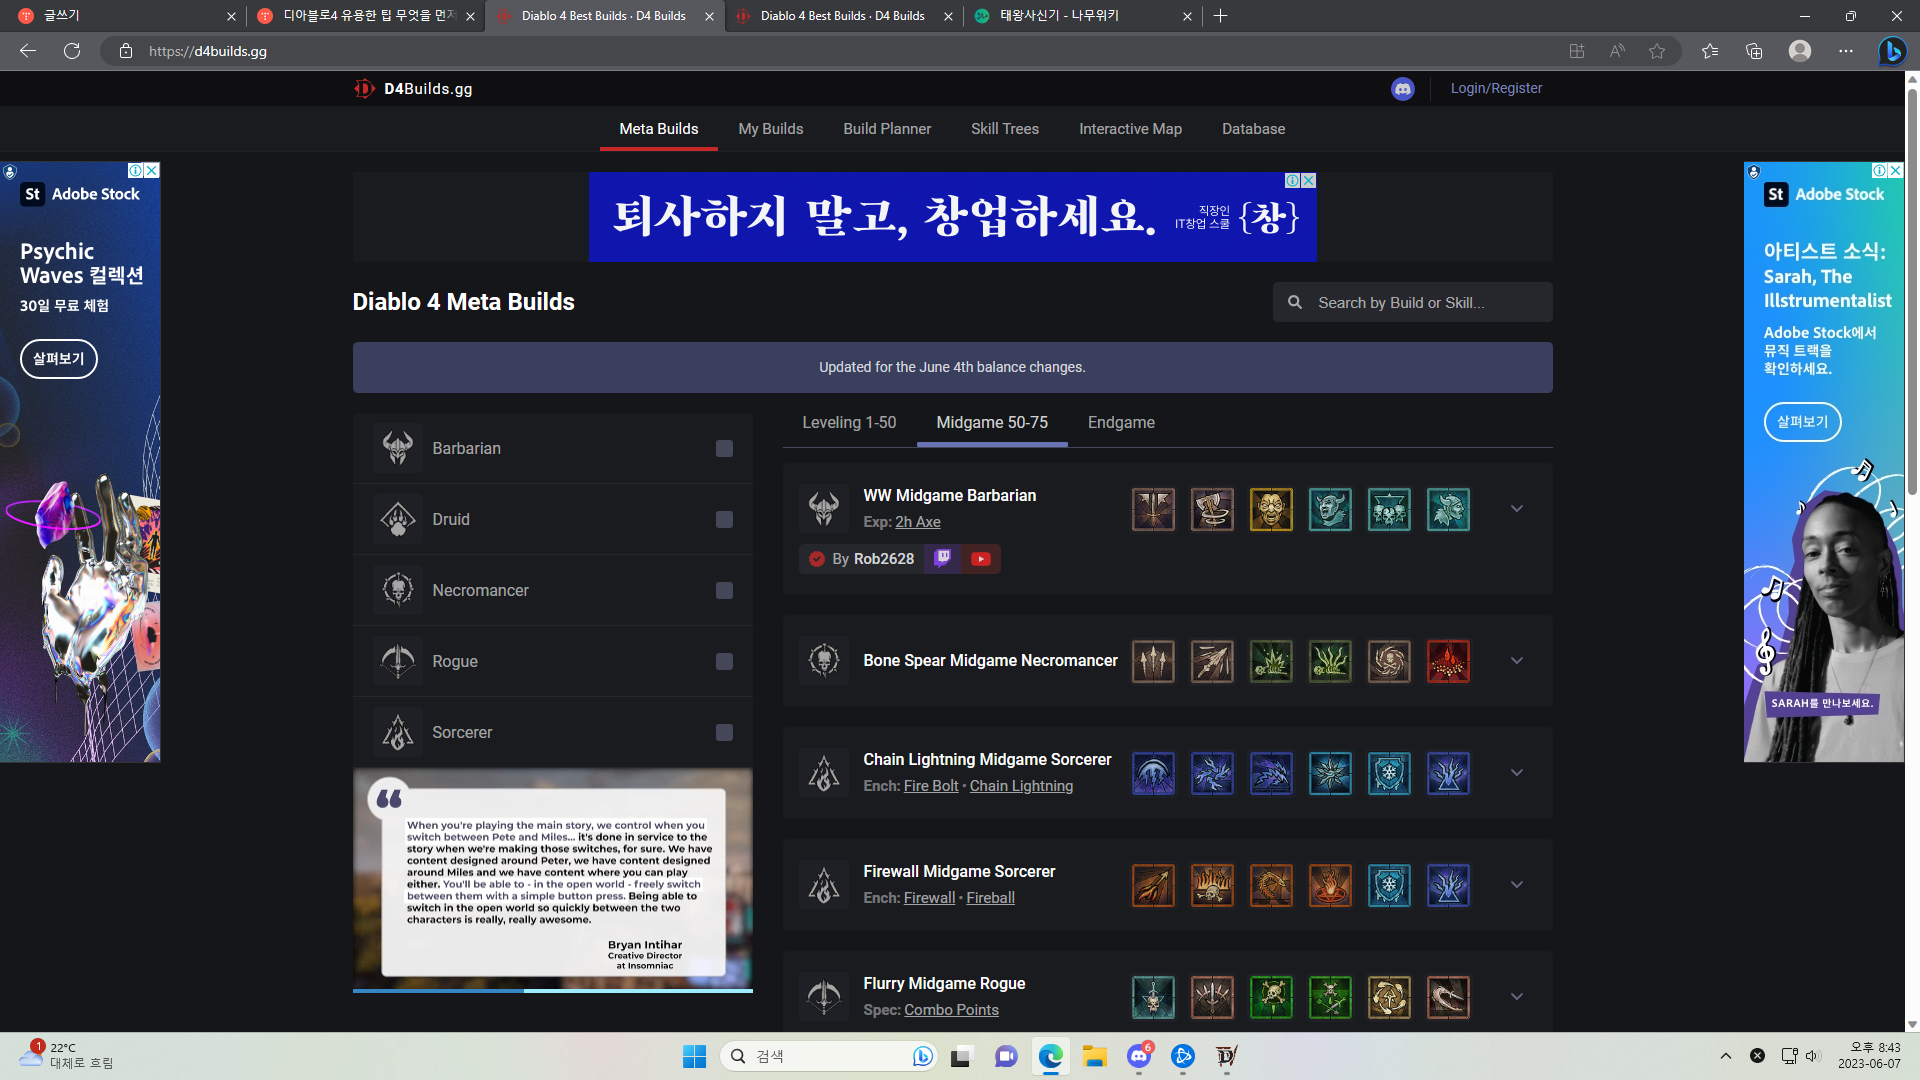Open Rob2628's YouTube channel icon
Image resolution: width=1920 pixels, height=1080 pixels.
[x=981, y=559]
